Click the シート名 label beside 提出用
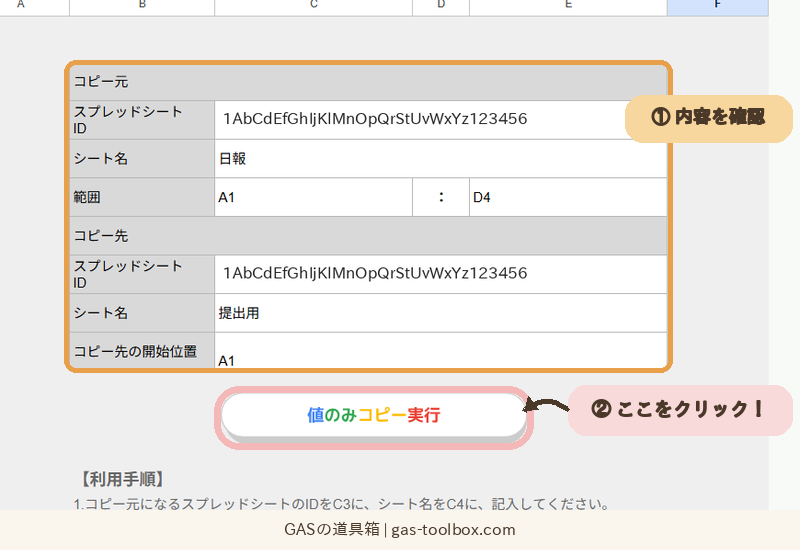Image resolution: width=800 pixels, height=550 pixels. click(x=142, y=313)
